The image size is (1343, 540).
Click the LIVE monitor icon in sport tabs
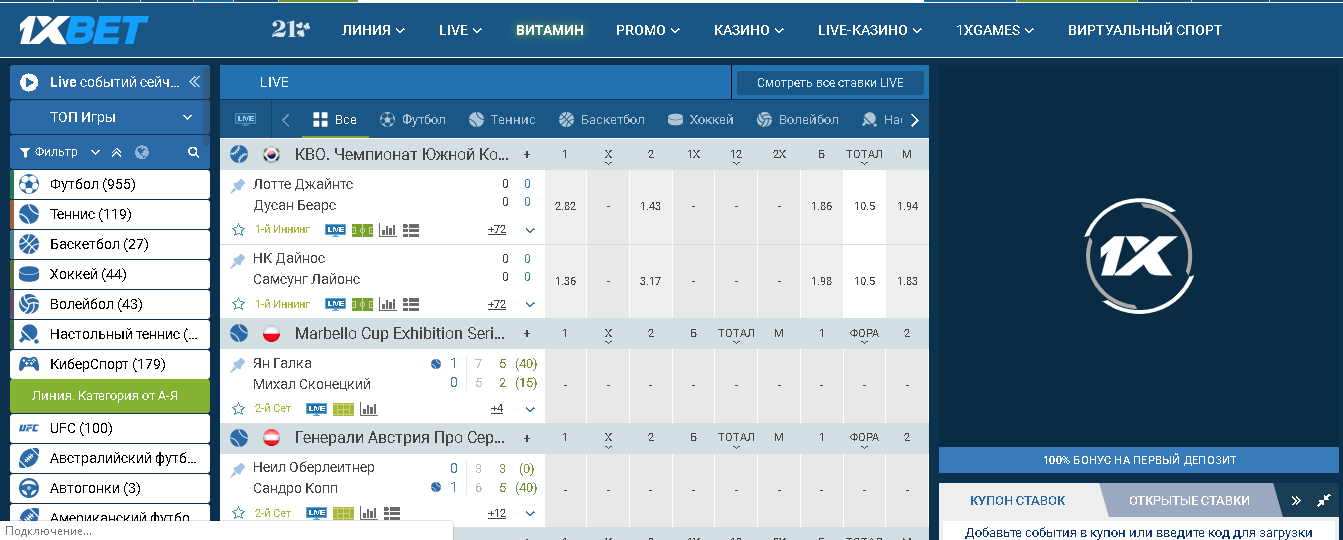point(245,120)
